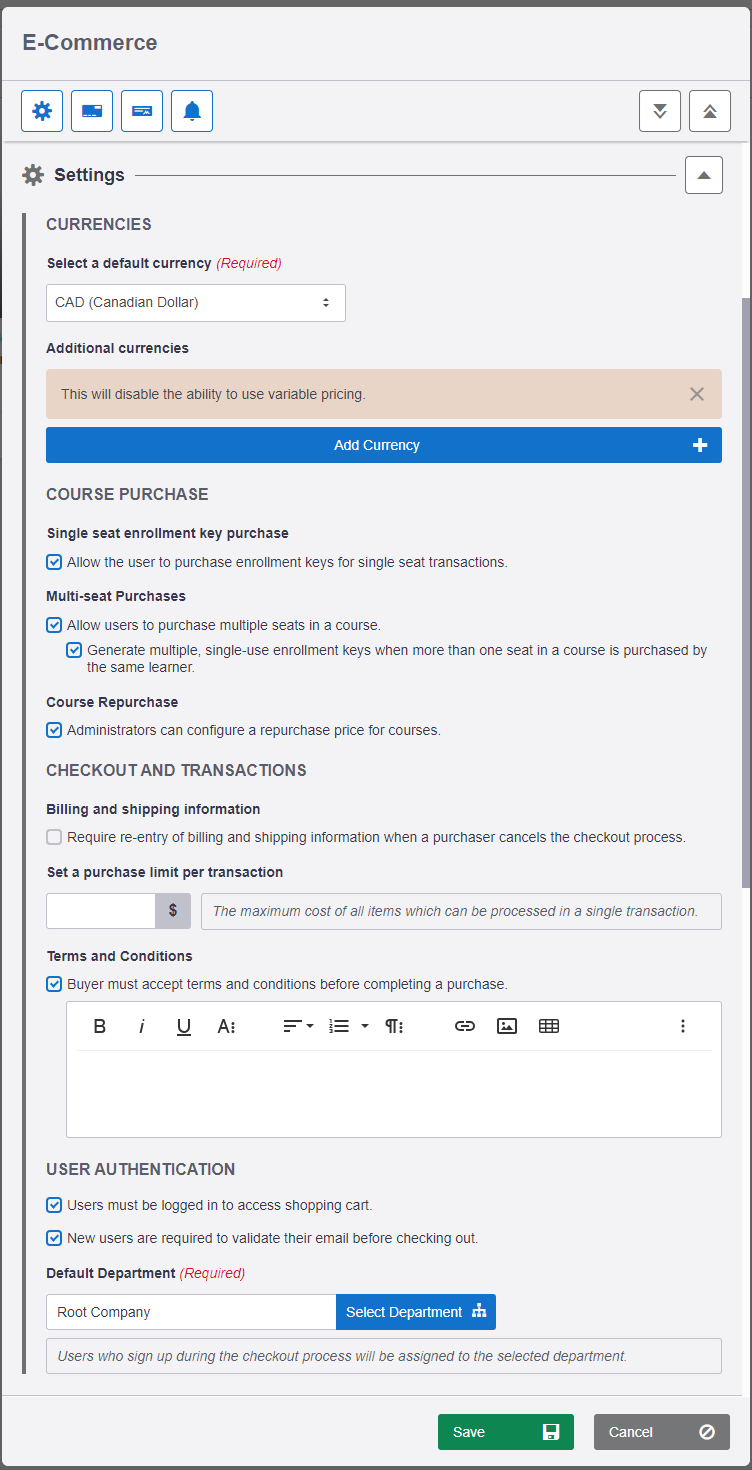This screenshot has height=1470, width=752.
Task: Open the editor's more options menu
Action: [683, 1025]
